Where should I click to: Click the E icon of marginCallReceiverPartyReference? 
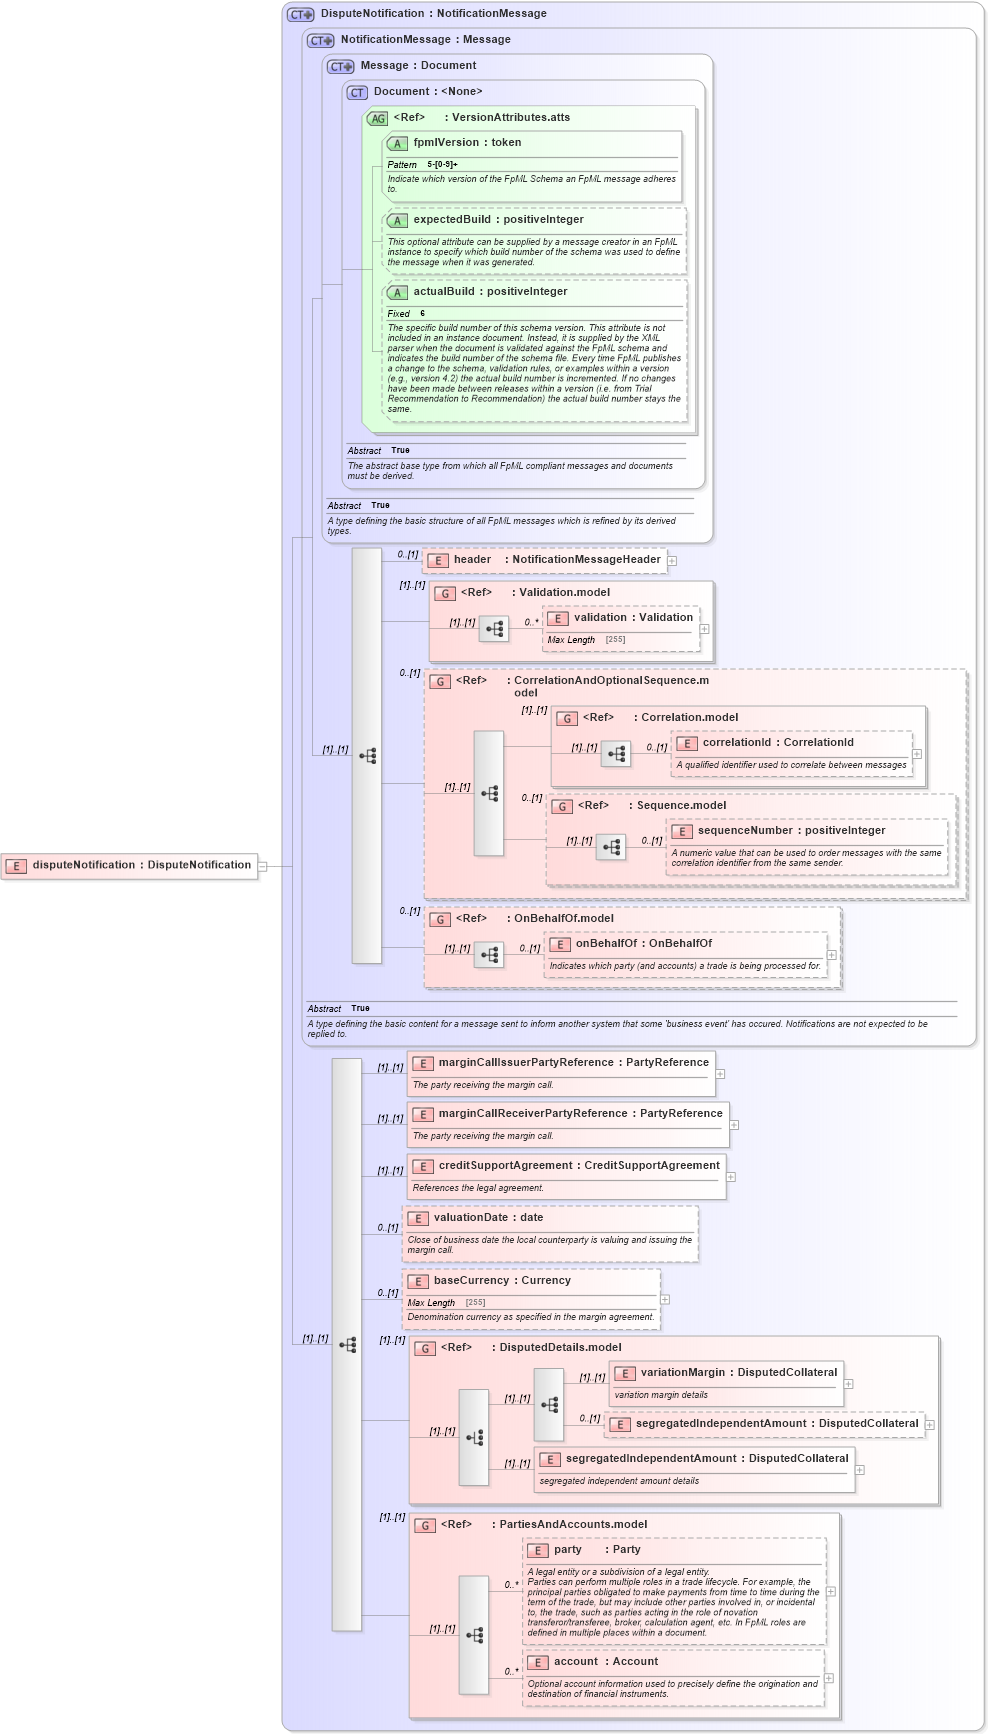click(x=423, y=1114)
